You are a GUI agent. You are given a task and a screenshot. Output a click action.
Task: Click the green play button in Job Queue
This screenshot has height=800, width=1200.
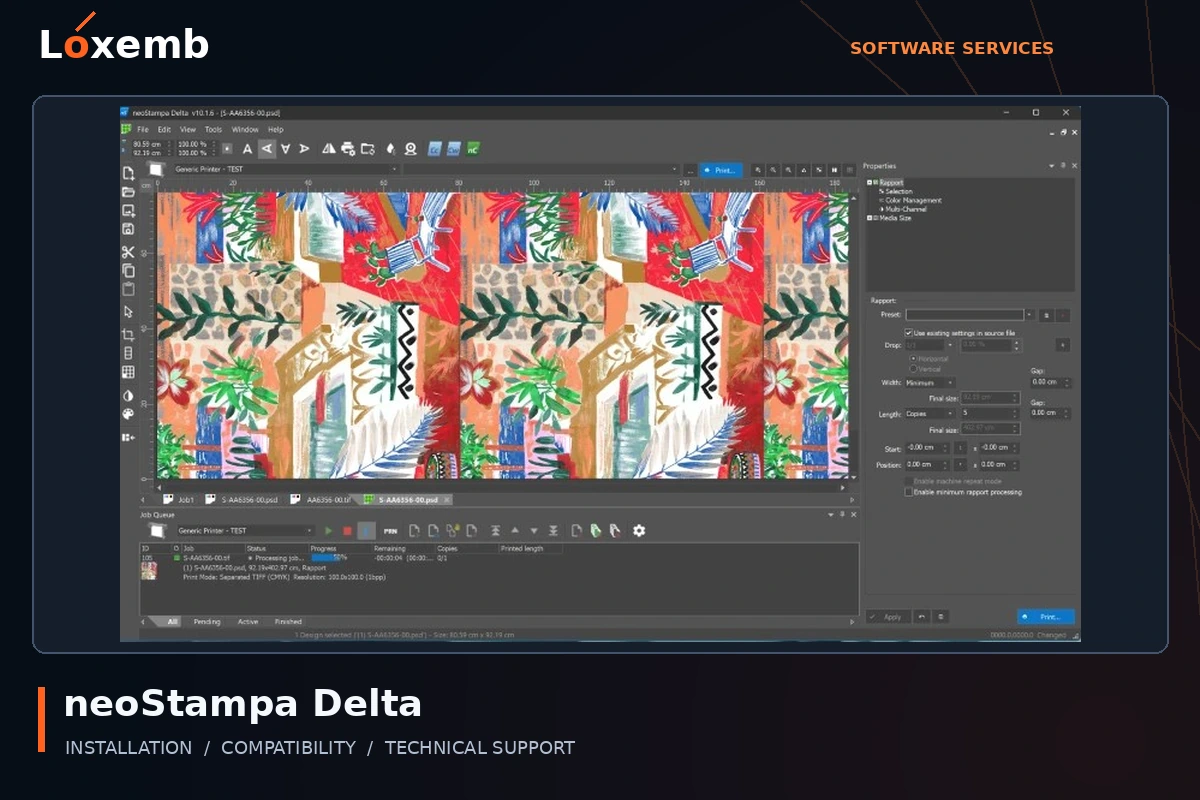pos(329,531)
